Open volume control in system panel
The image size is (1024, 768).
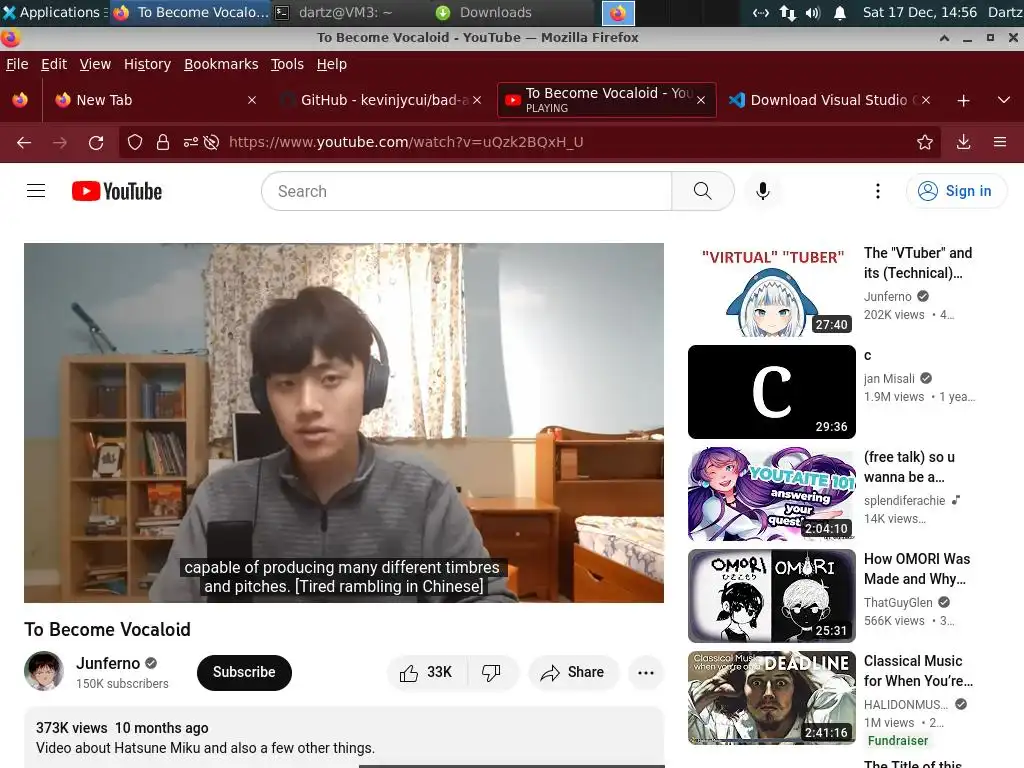(x=813, y=12)
